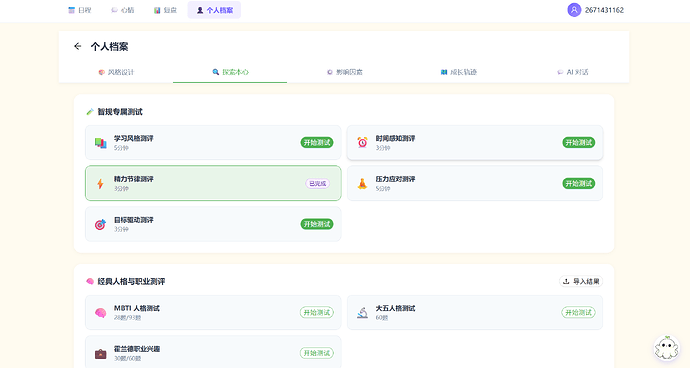The height and width of the screenshot is (368, 690).
Task: Click the 已完成 badge on 精力节律测评
Action: (x=318, y=184)
